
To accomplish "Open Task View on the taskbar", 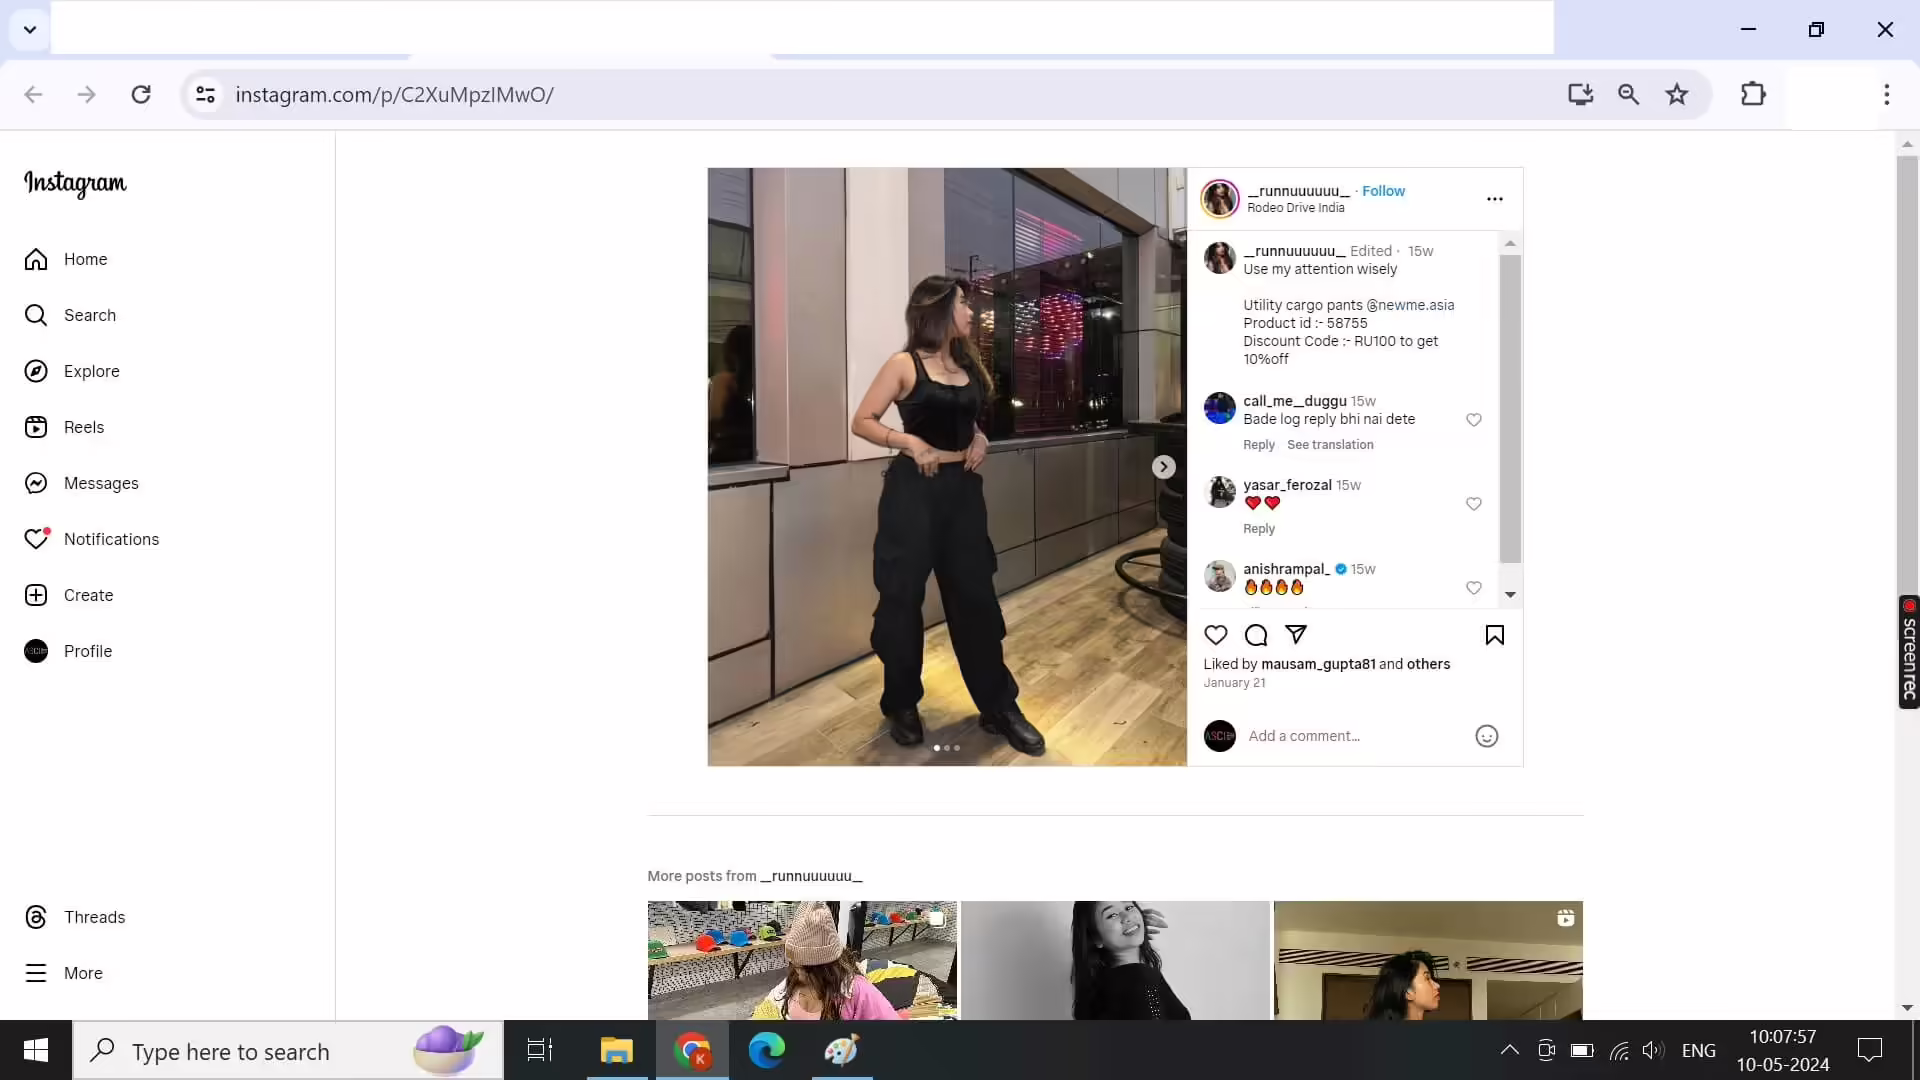I will pyautogui.click(x=540, y=1050).
